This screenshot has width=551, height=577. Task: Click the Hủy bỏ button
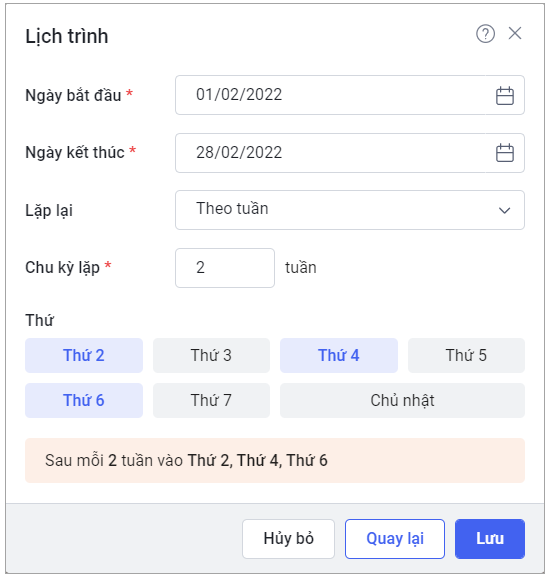click(x=288, y=539)
